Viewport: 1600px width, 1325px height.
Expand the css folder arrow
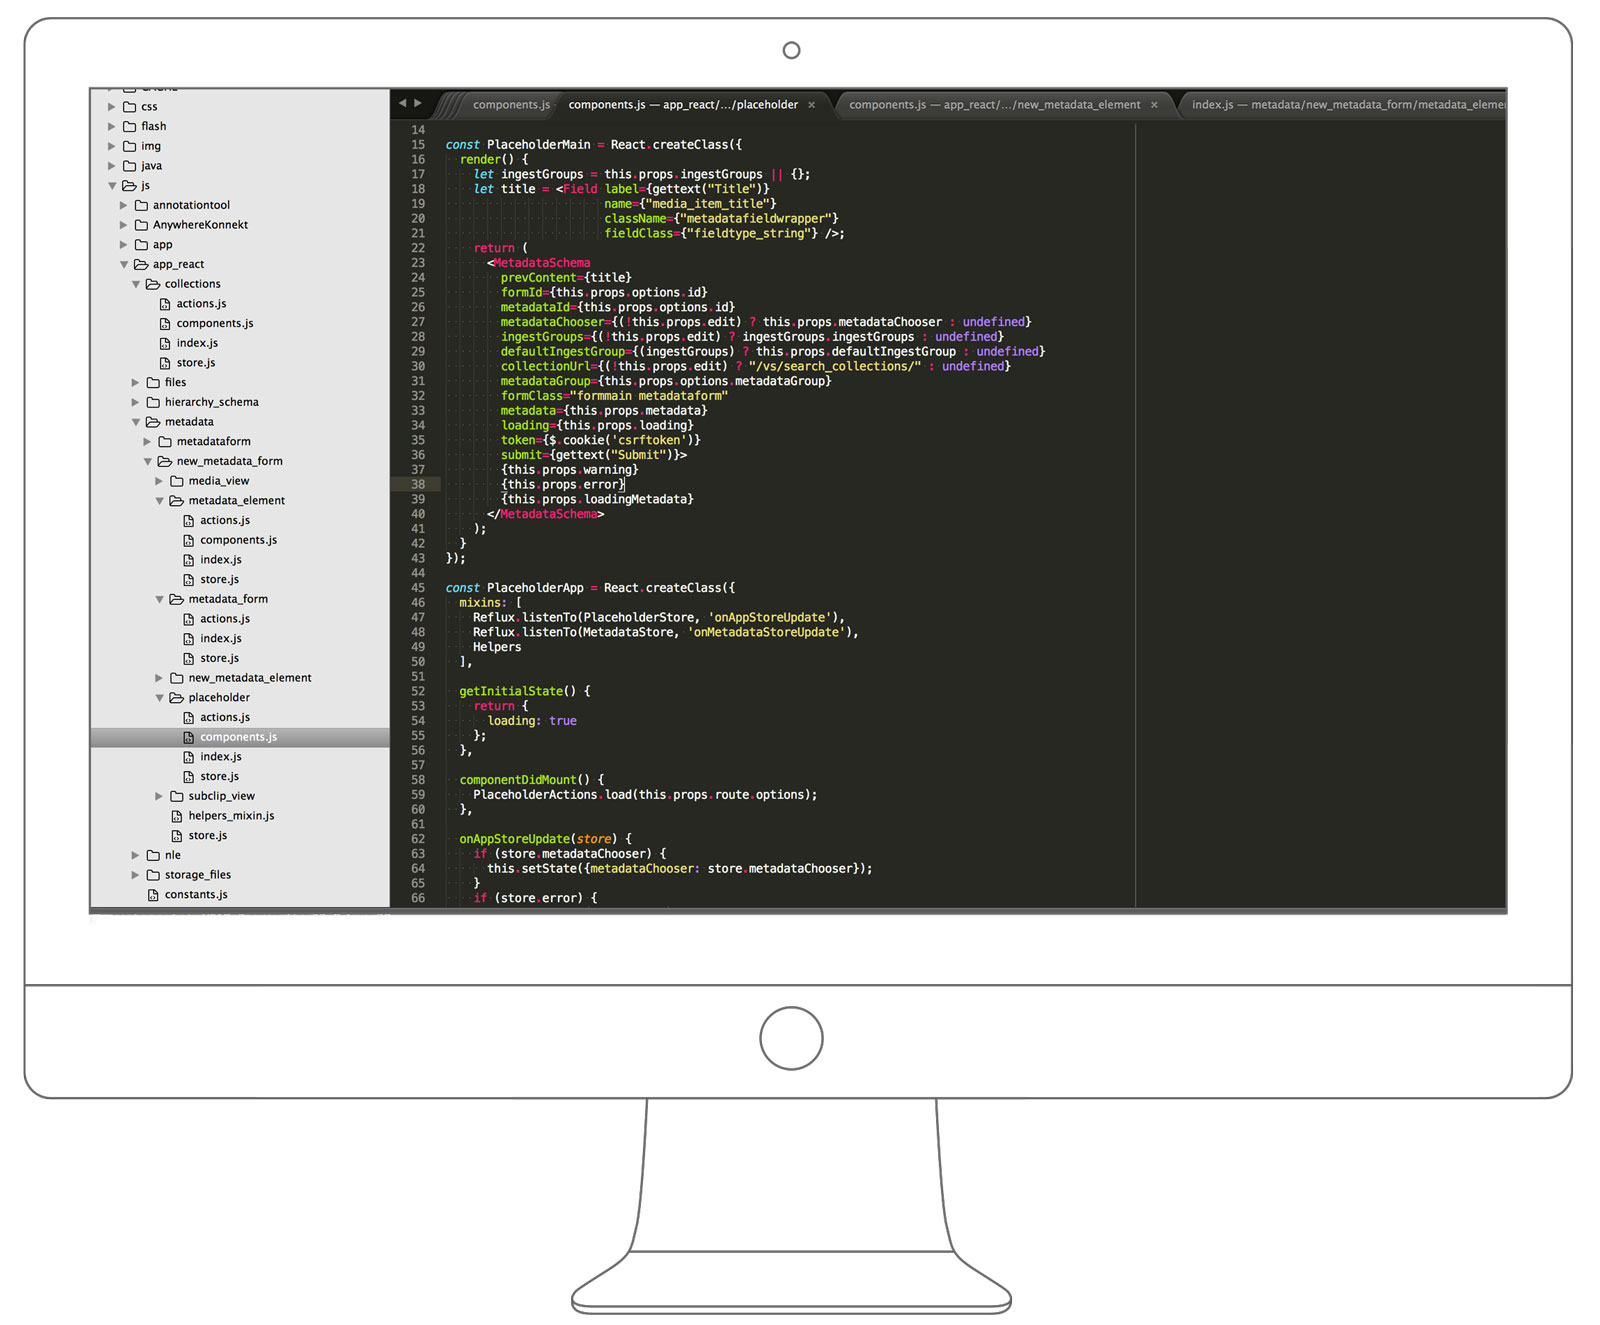point(111,106)
